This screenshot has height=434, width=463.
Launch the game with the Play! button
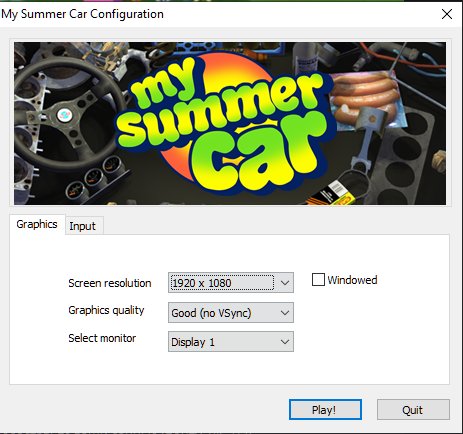(x=325, y=409)
